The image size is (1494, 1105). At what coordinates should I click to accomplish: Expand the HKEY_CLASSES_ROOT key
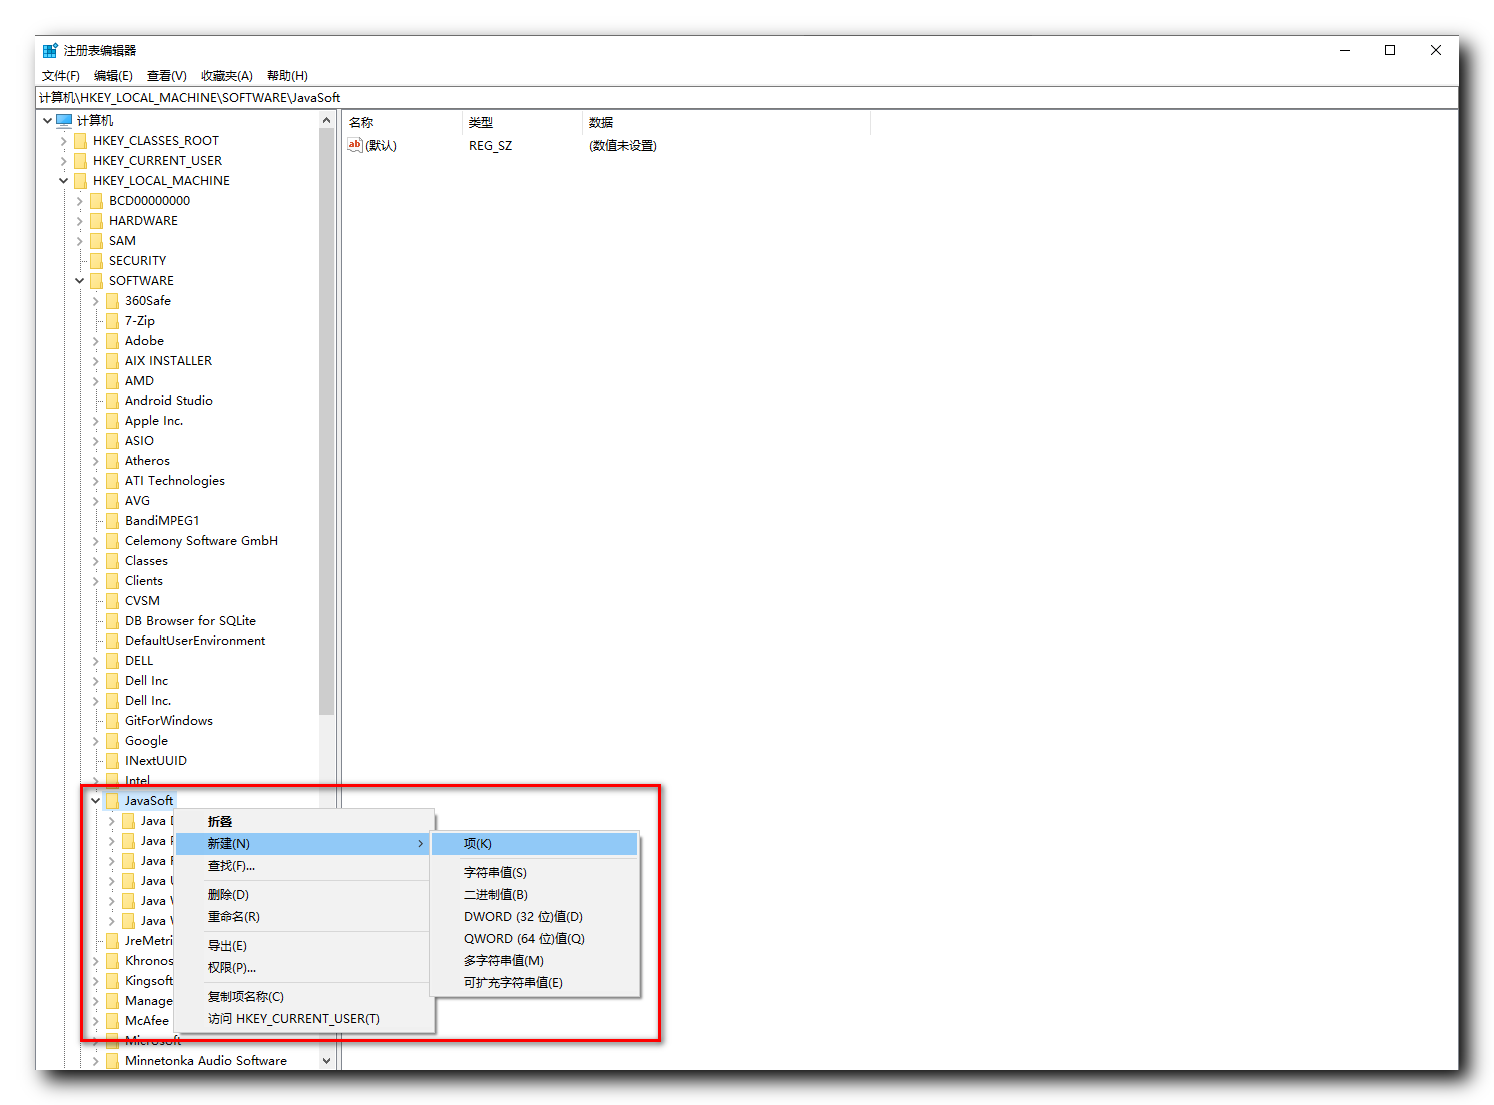pyautogui.click(x=63, y=140)
